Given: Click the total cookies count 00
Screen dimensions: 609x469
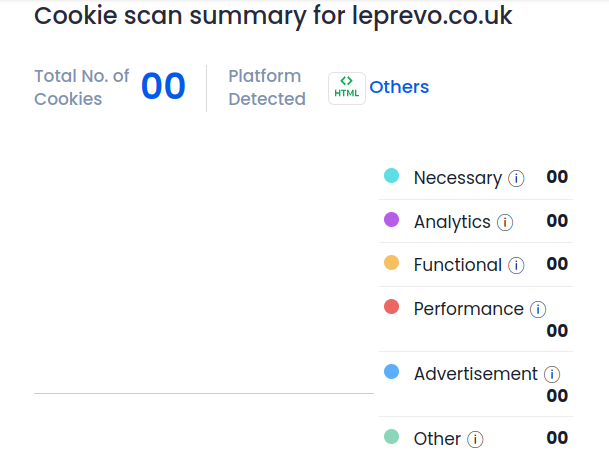Looking at the screenshot, I should point(163,87).
